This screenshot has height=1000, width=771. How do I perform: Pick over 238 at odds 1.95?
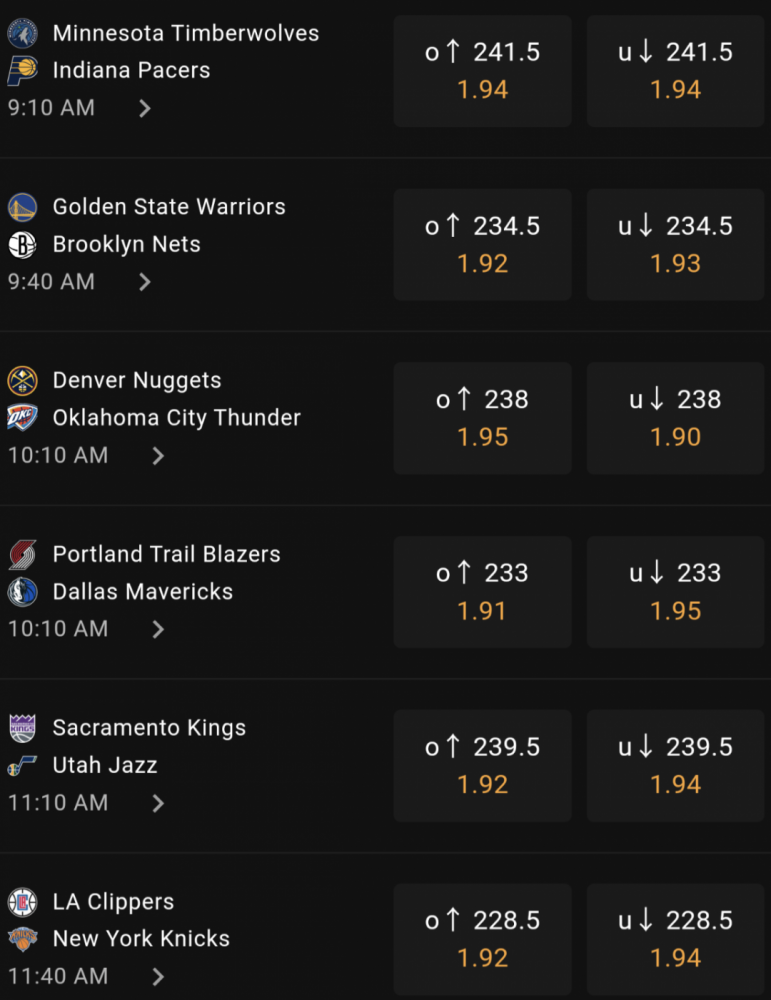point(482,418)
